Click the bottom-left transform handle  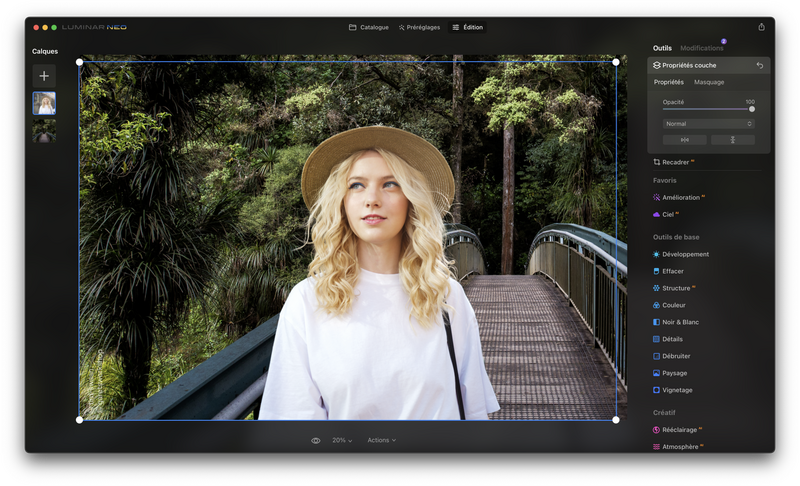click(79, 420)
